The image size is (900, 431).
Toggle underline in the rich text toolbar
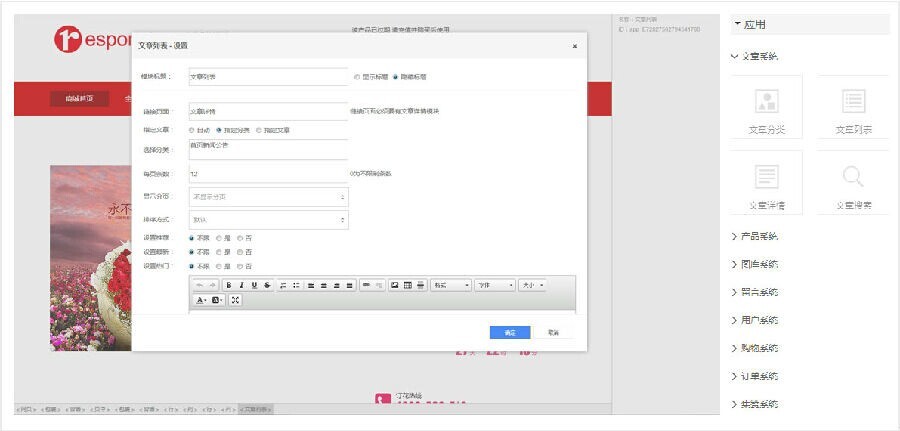pos(254,285)
